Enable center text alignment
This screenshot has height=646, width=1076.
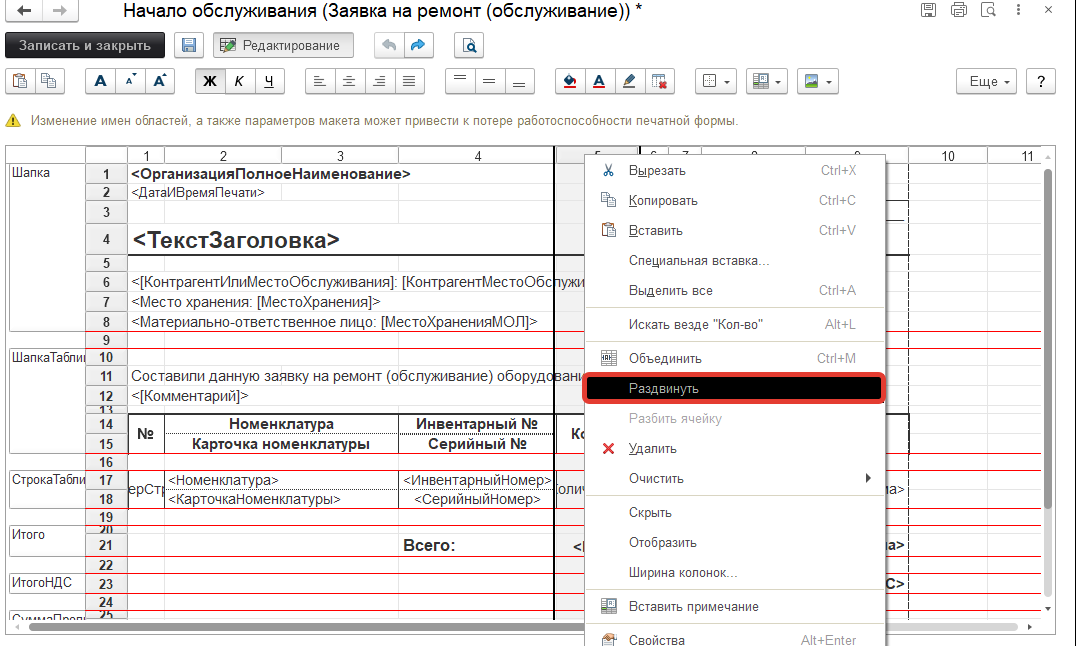[348, 81]
